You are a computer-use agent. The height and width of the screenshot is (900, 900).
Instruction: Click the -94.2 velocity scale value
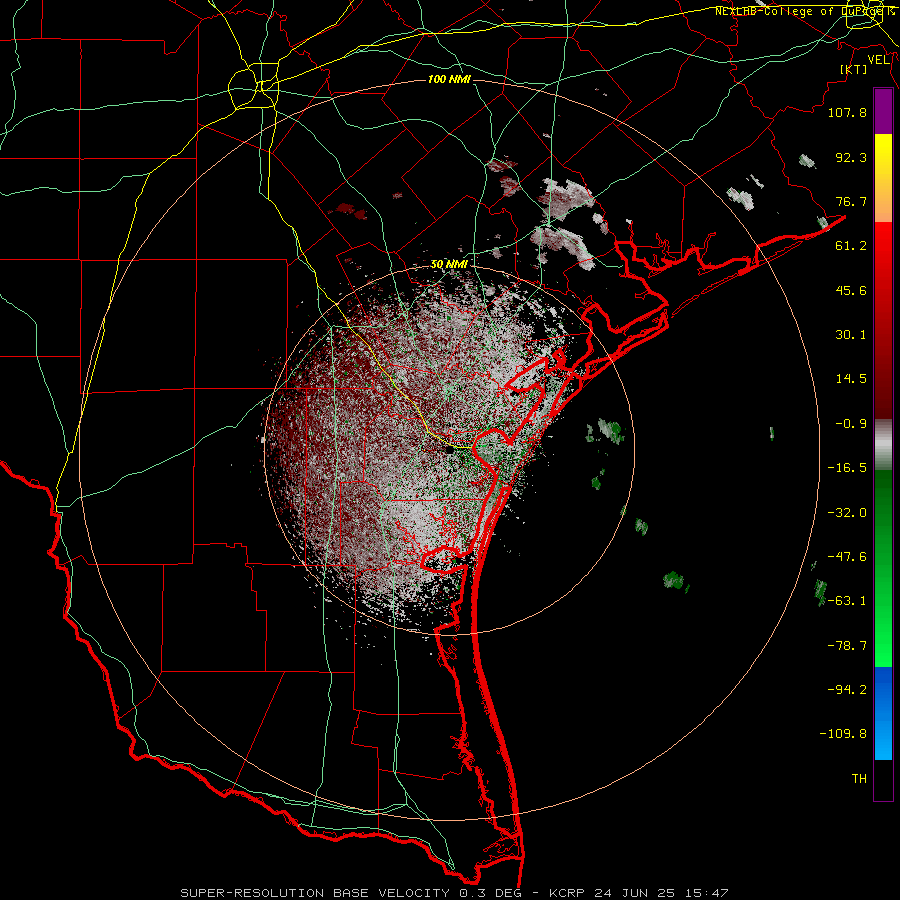pyautogui.click(x=847, y=690)
